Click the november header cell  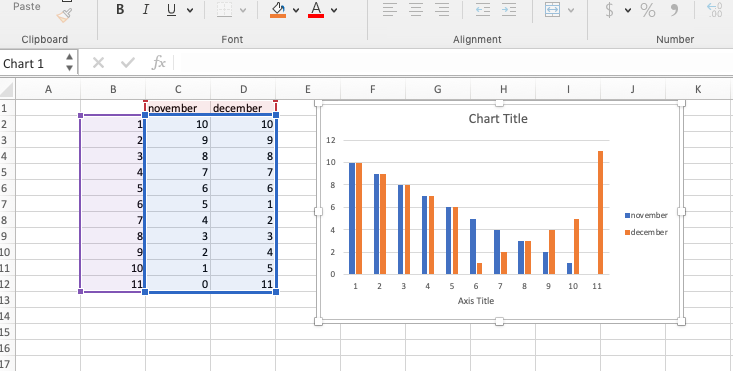pyautogui.click(x=178, y=108)
